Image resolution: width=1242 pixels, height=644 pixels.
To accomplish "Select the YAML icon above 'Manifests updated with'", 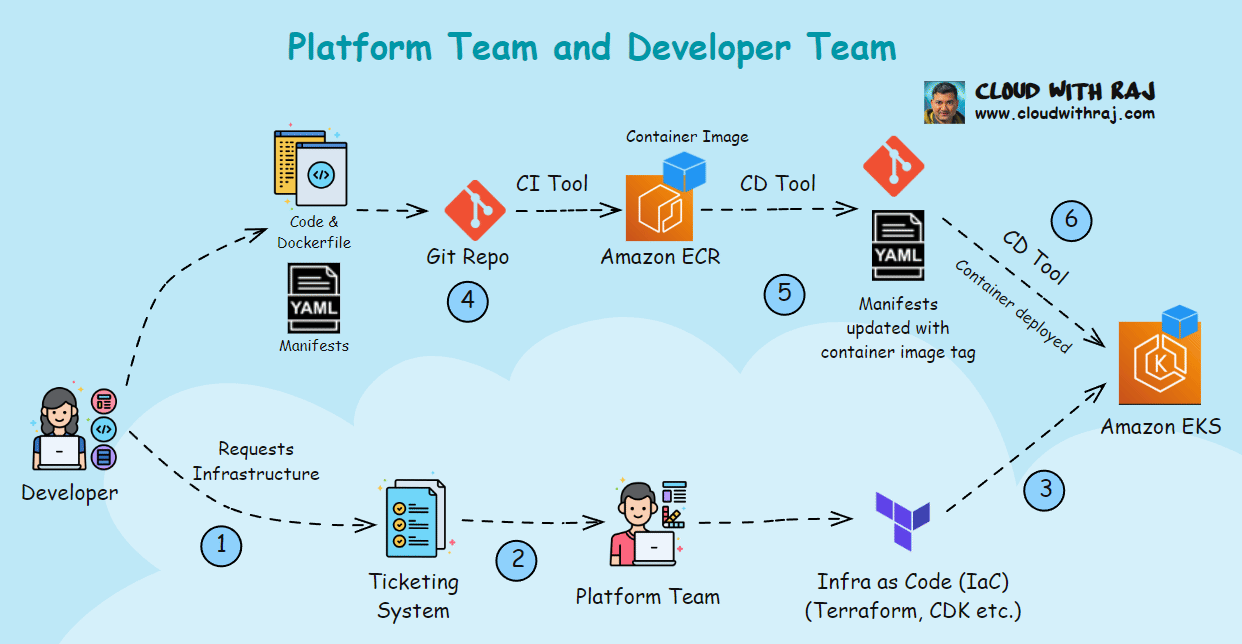I will 897,245.
